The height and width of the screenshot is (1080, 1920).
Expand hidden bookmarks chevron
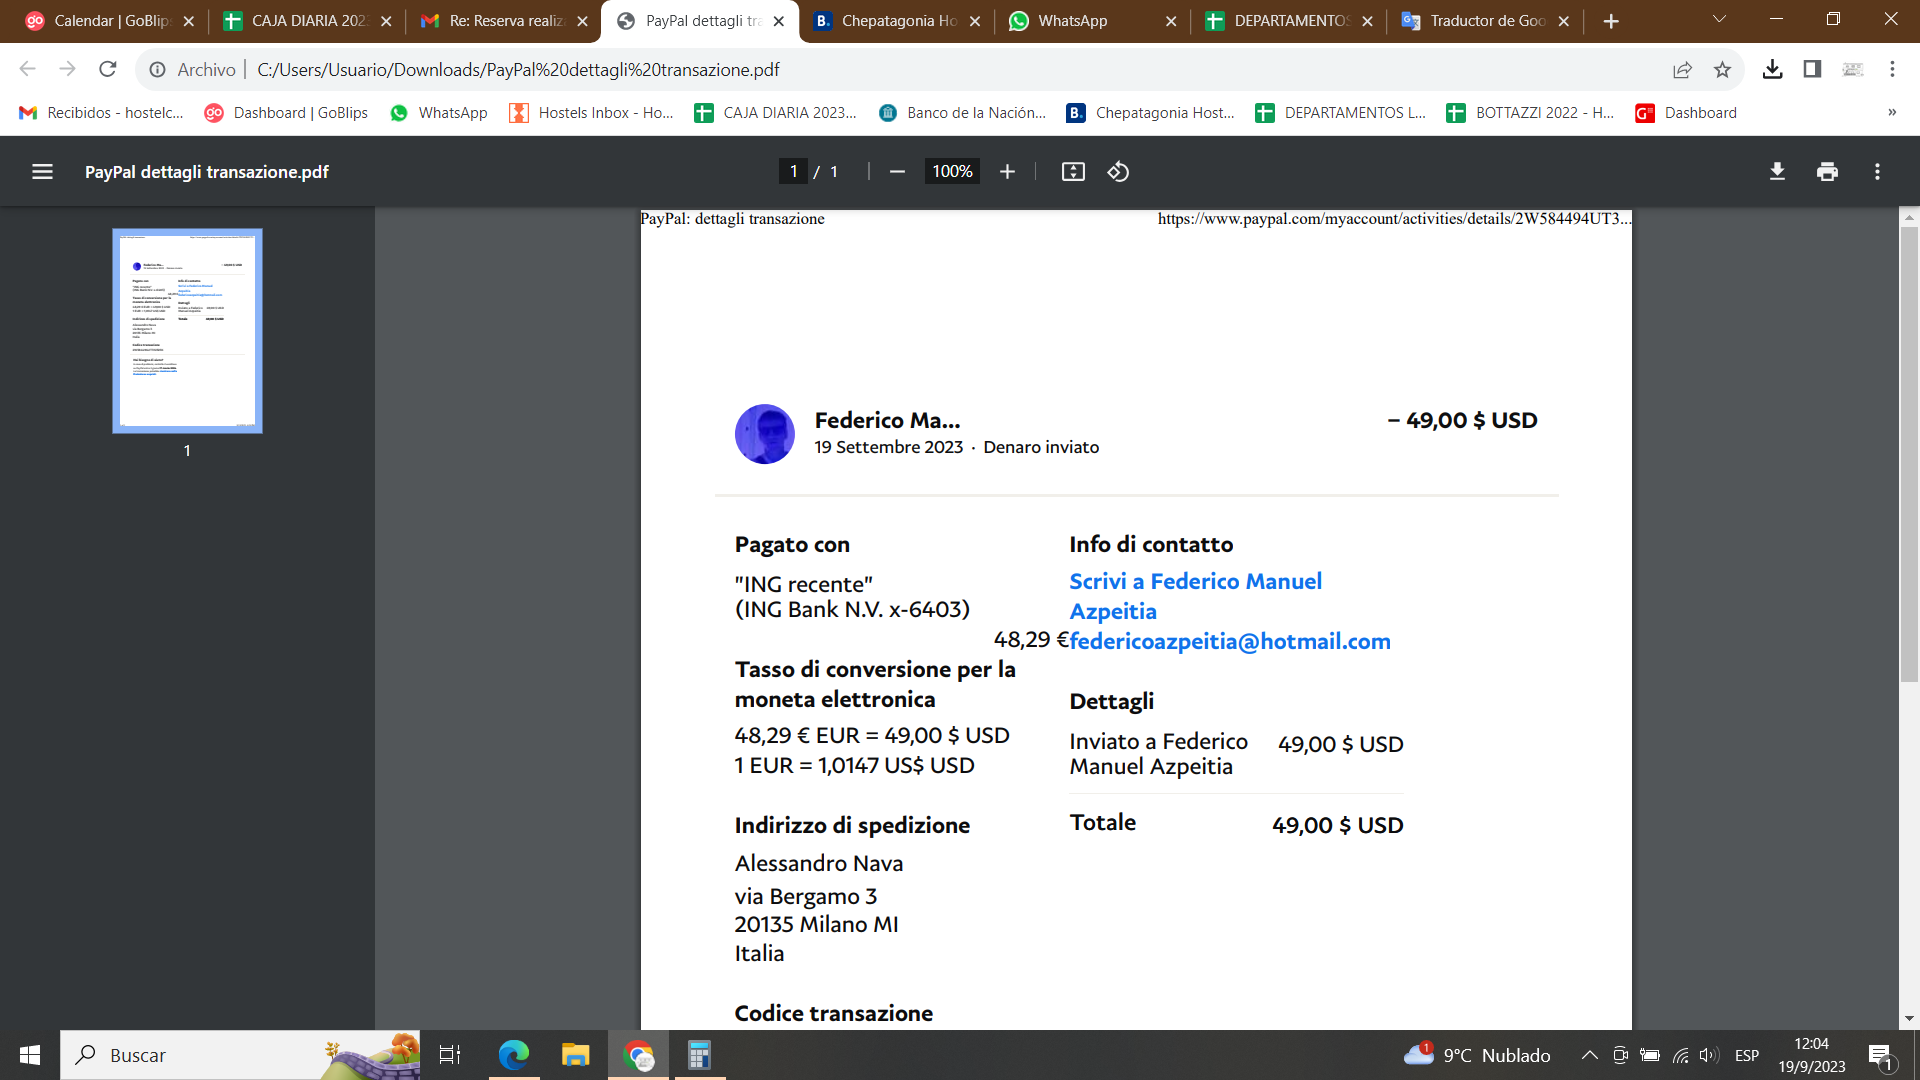pyautogui.click(x=1892, y=113)
